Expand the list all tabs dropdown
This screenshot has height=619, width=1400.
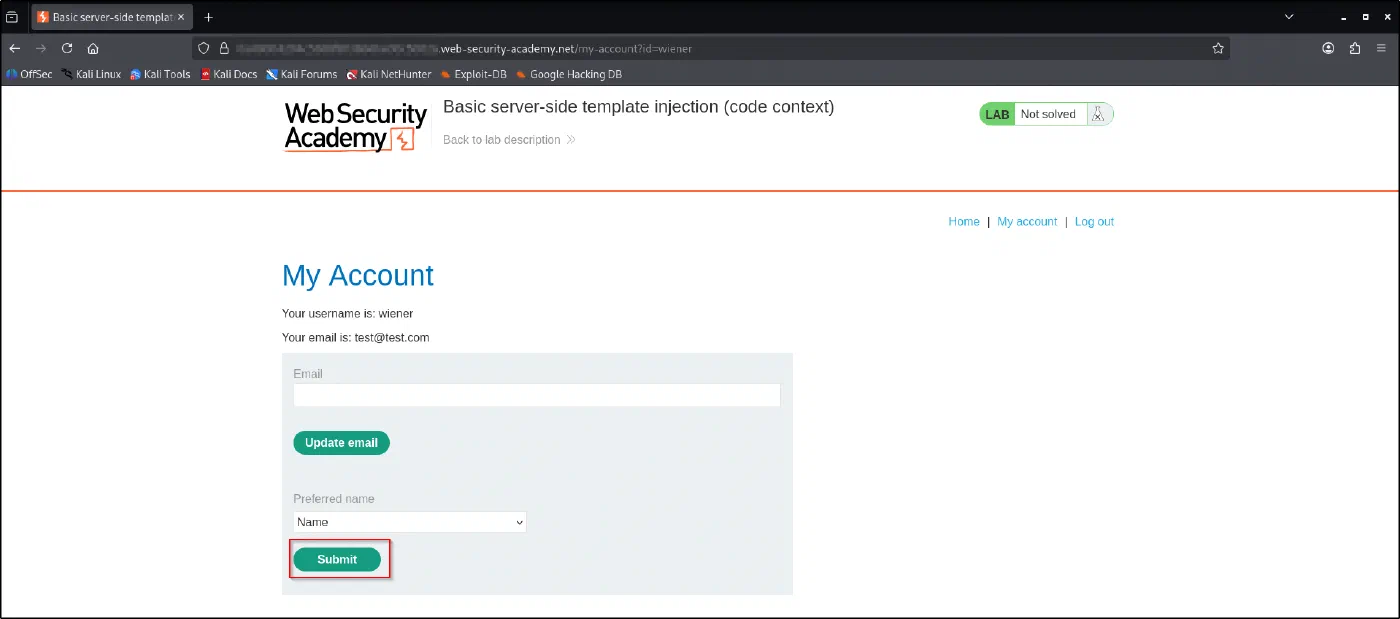click(1288, 17)
